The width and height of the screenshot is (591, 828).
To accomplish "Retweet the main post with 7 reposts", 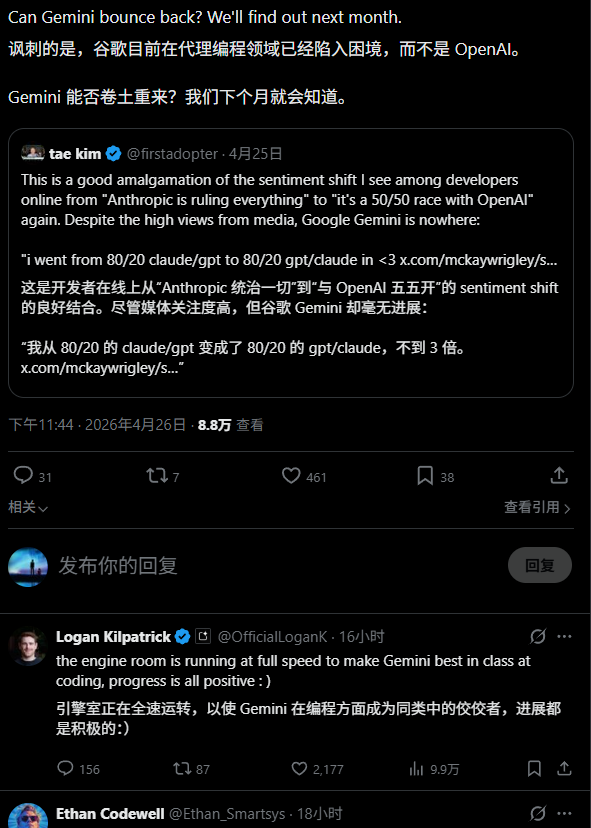I will click(x=157, y=476).
